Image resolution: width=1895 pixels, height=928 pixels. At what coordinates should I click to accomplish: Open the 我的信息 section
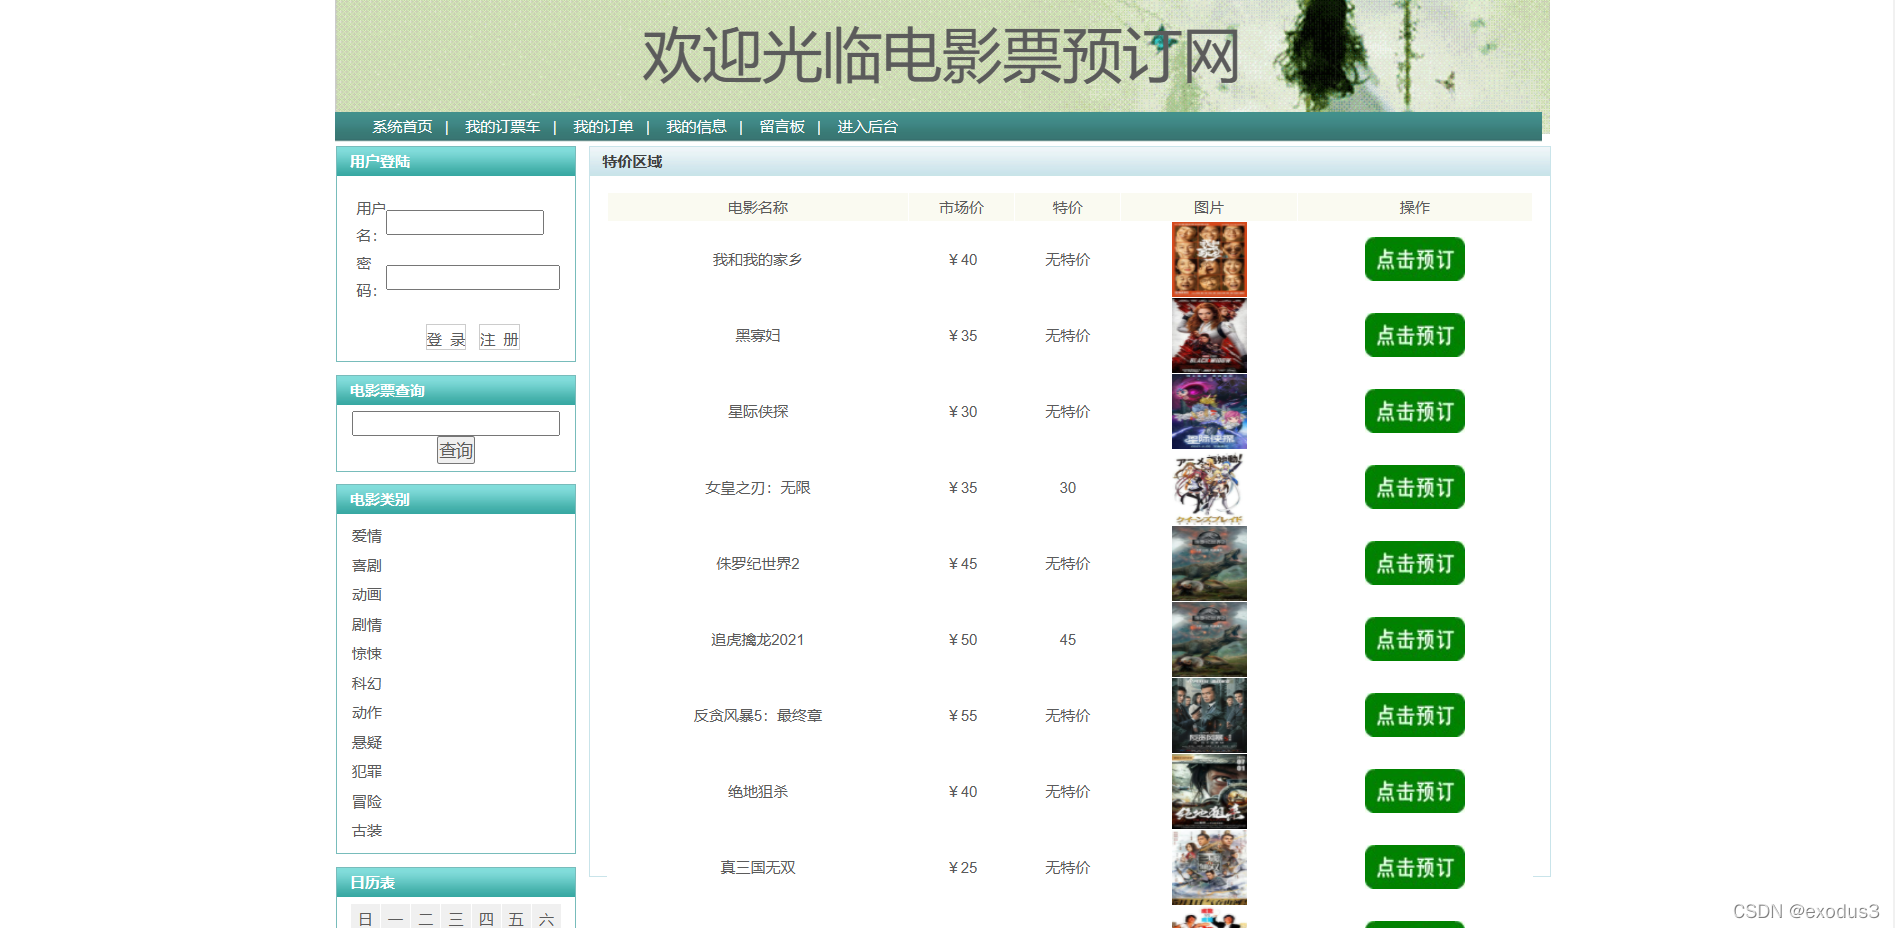697,127
